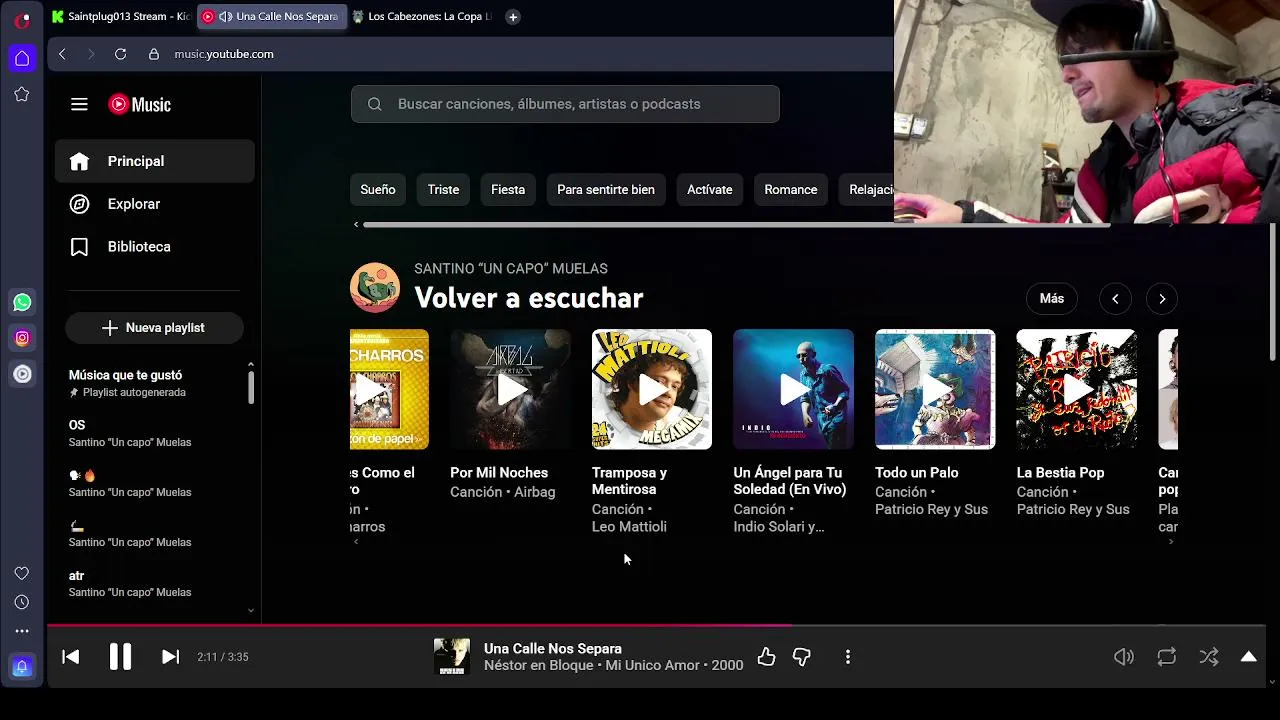Viewport: 1280px width, 720px height.
Task: Switch to the Los Cabezones tab
Action: (x=422, y=17)
